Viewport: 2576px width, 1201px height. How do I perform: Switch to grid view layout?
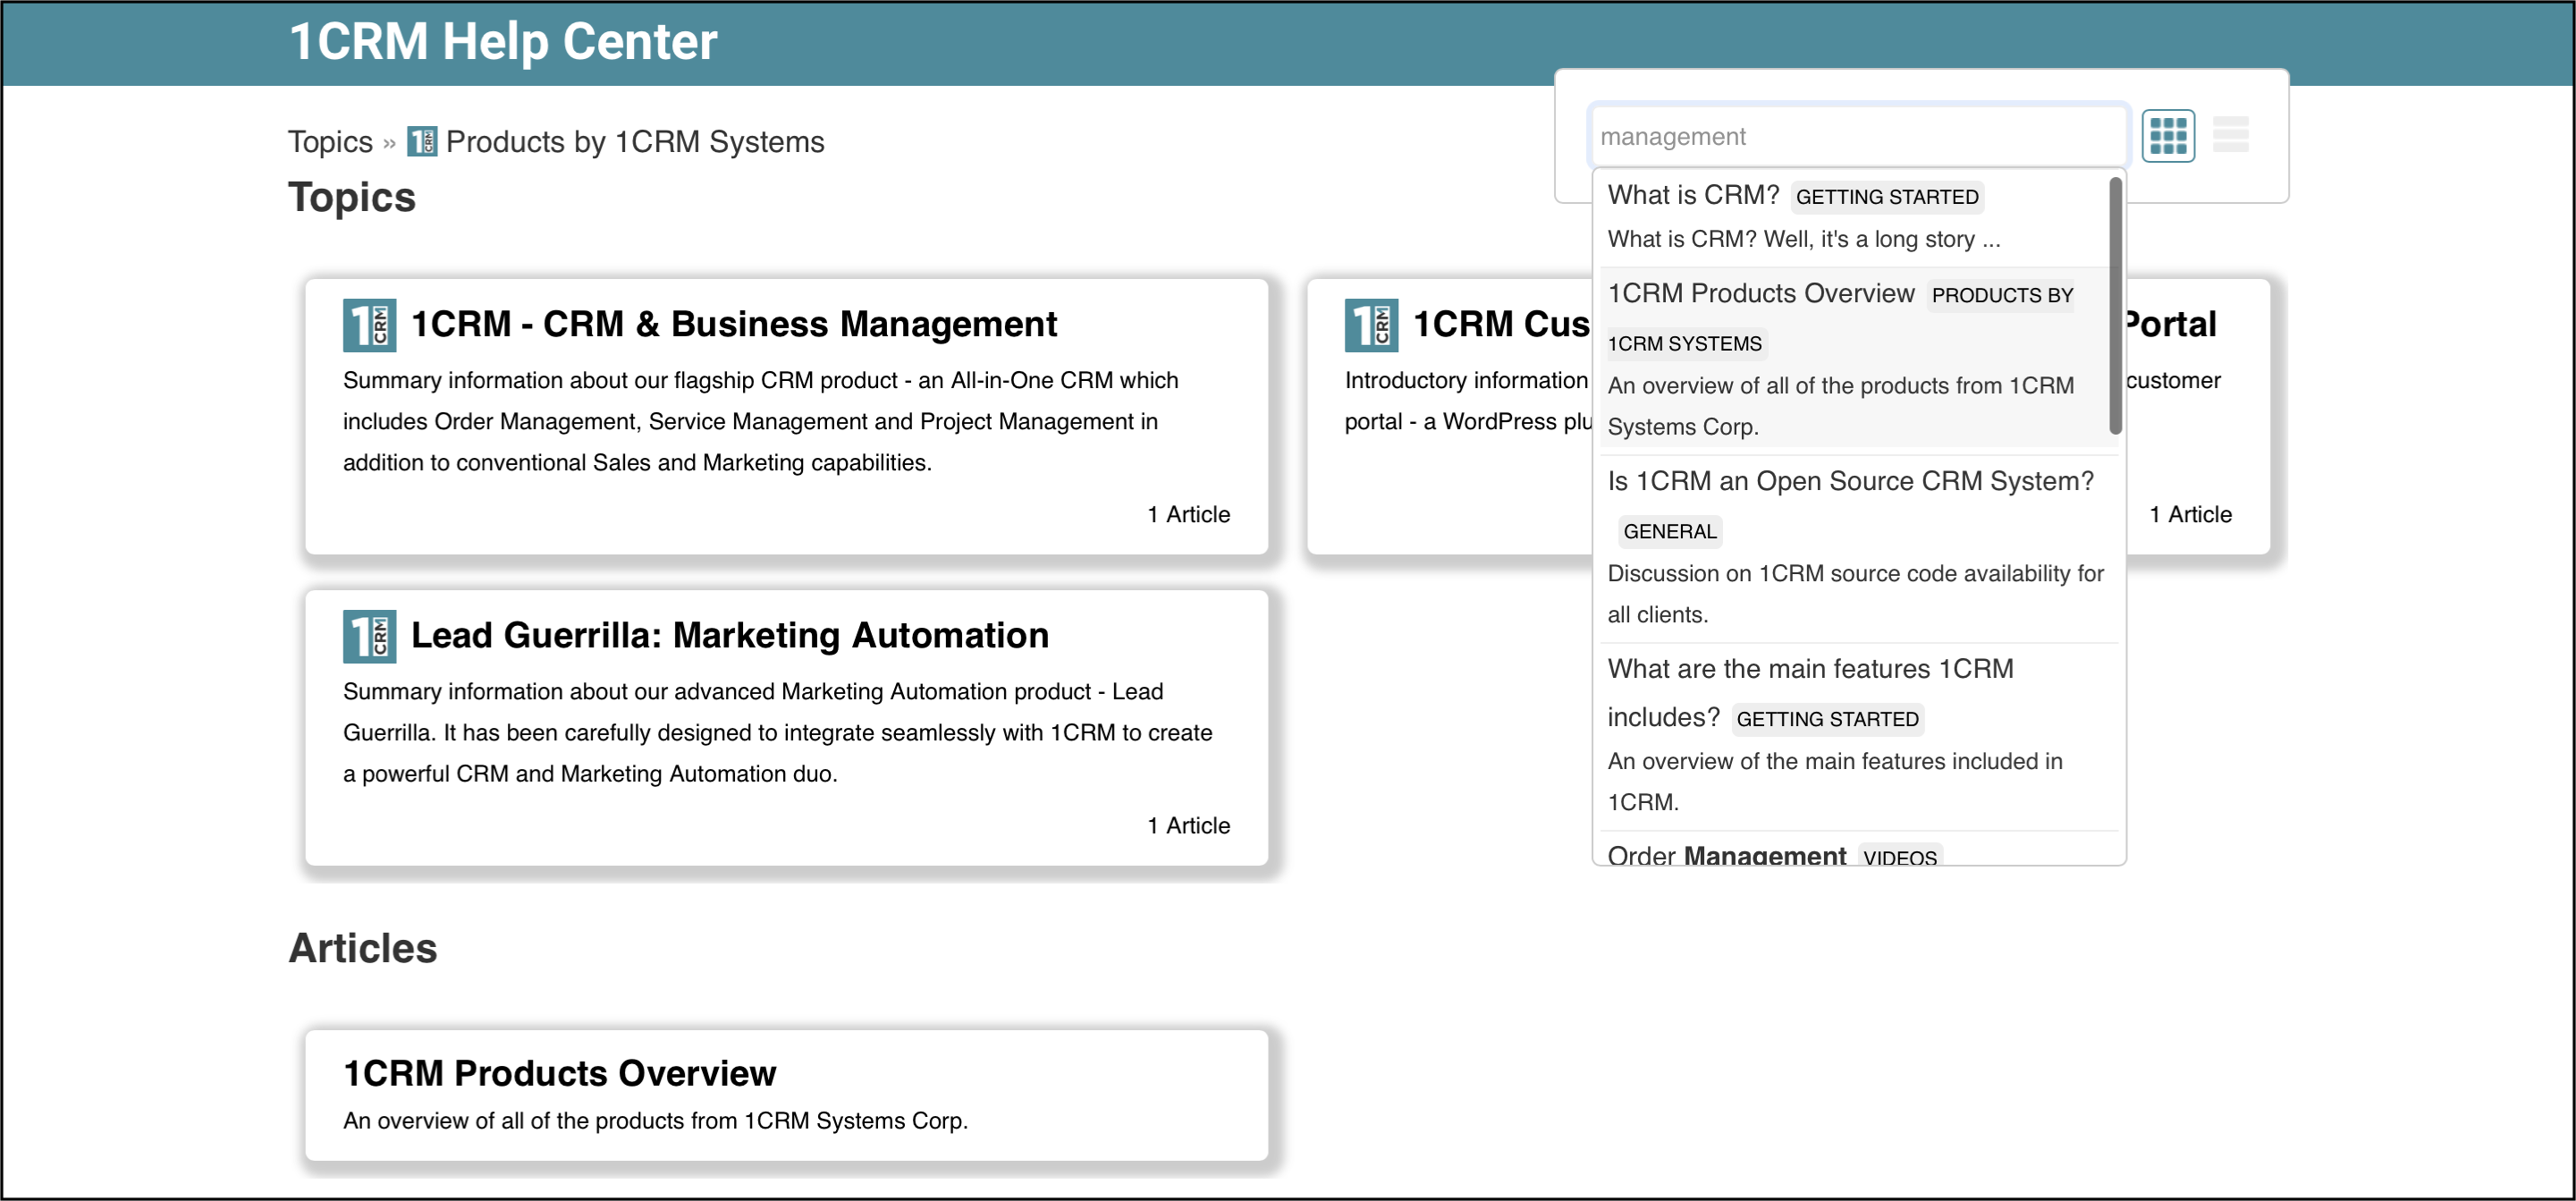pos(2167,135)
